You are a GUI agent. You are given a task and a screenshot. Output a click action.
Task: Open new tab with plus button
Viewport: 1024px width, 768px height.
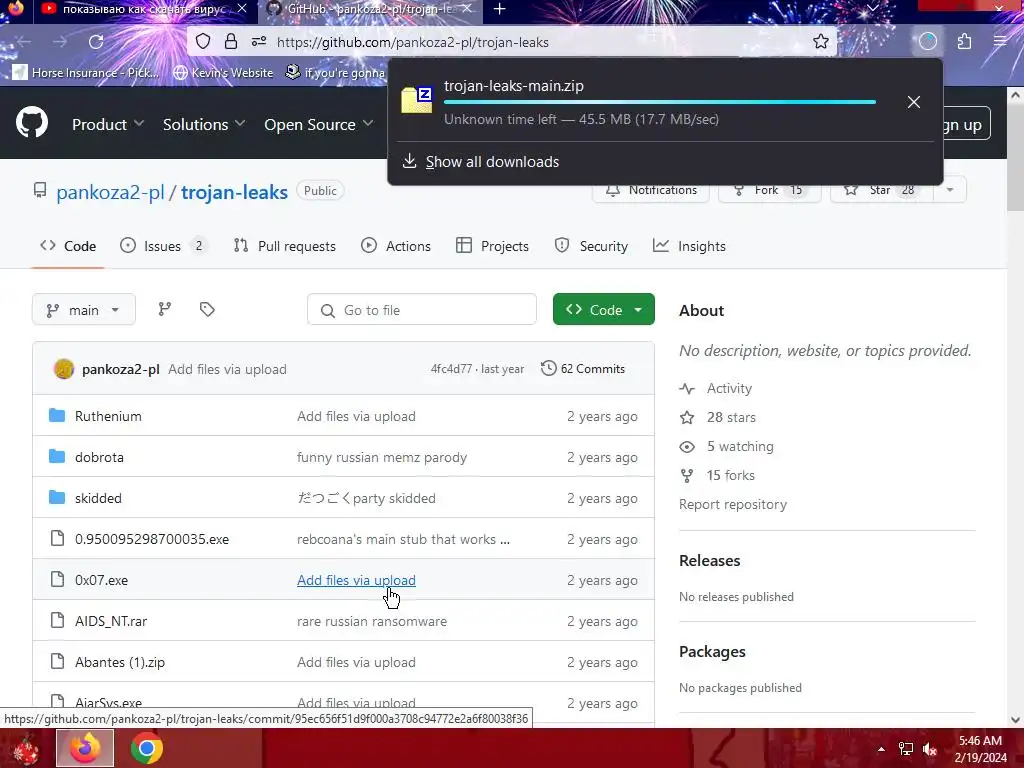[x=500, y=8]
